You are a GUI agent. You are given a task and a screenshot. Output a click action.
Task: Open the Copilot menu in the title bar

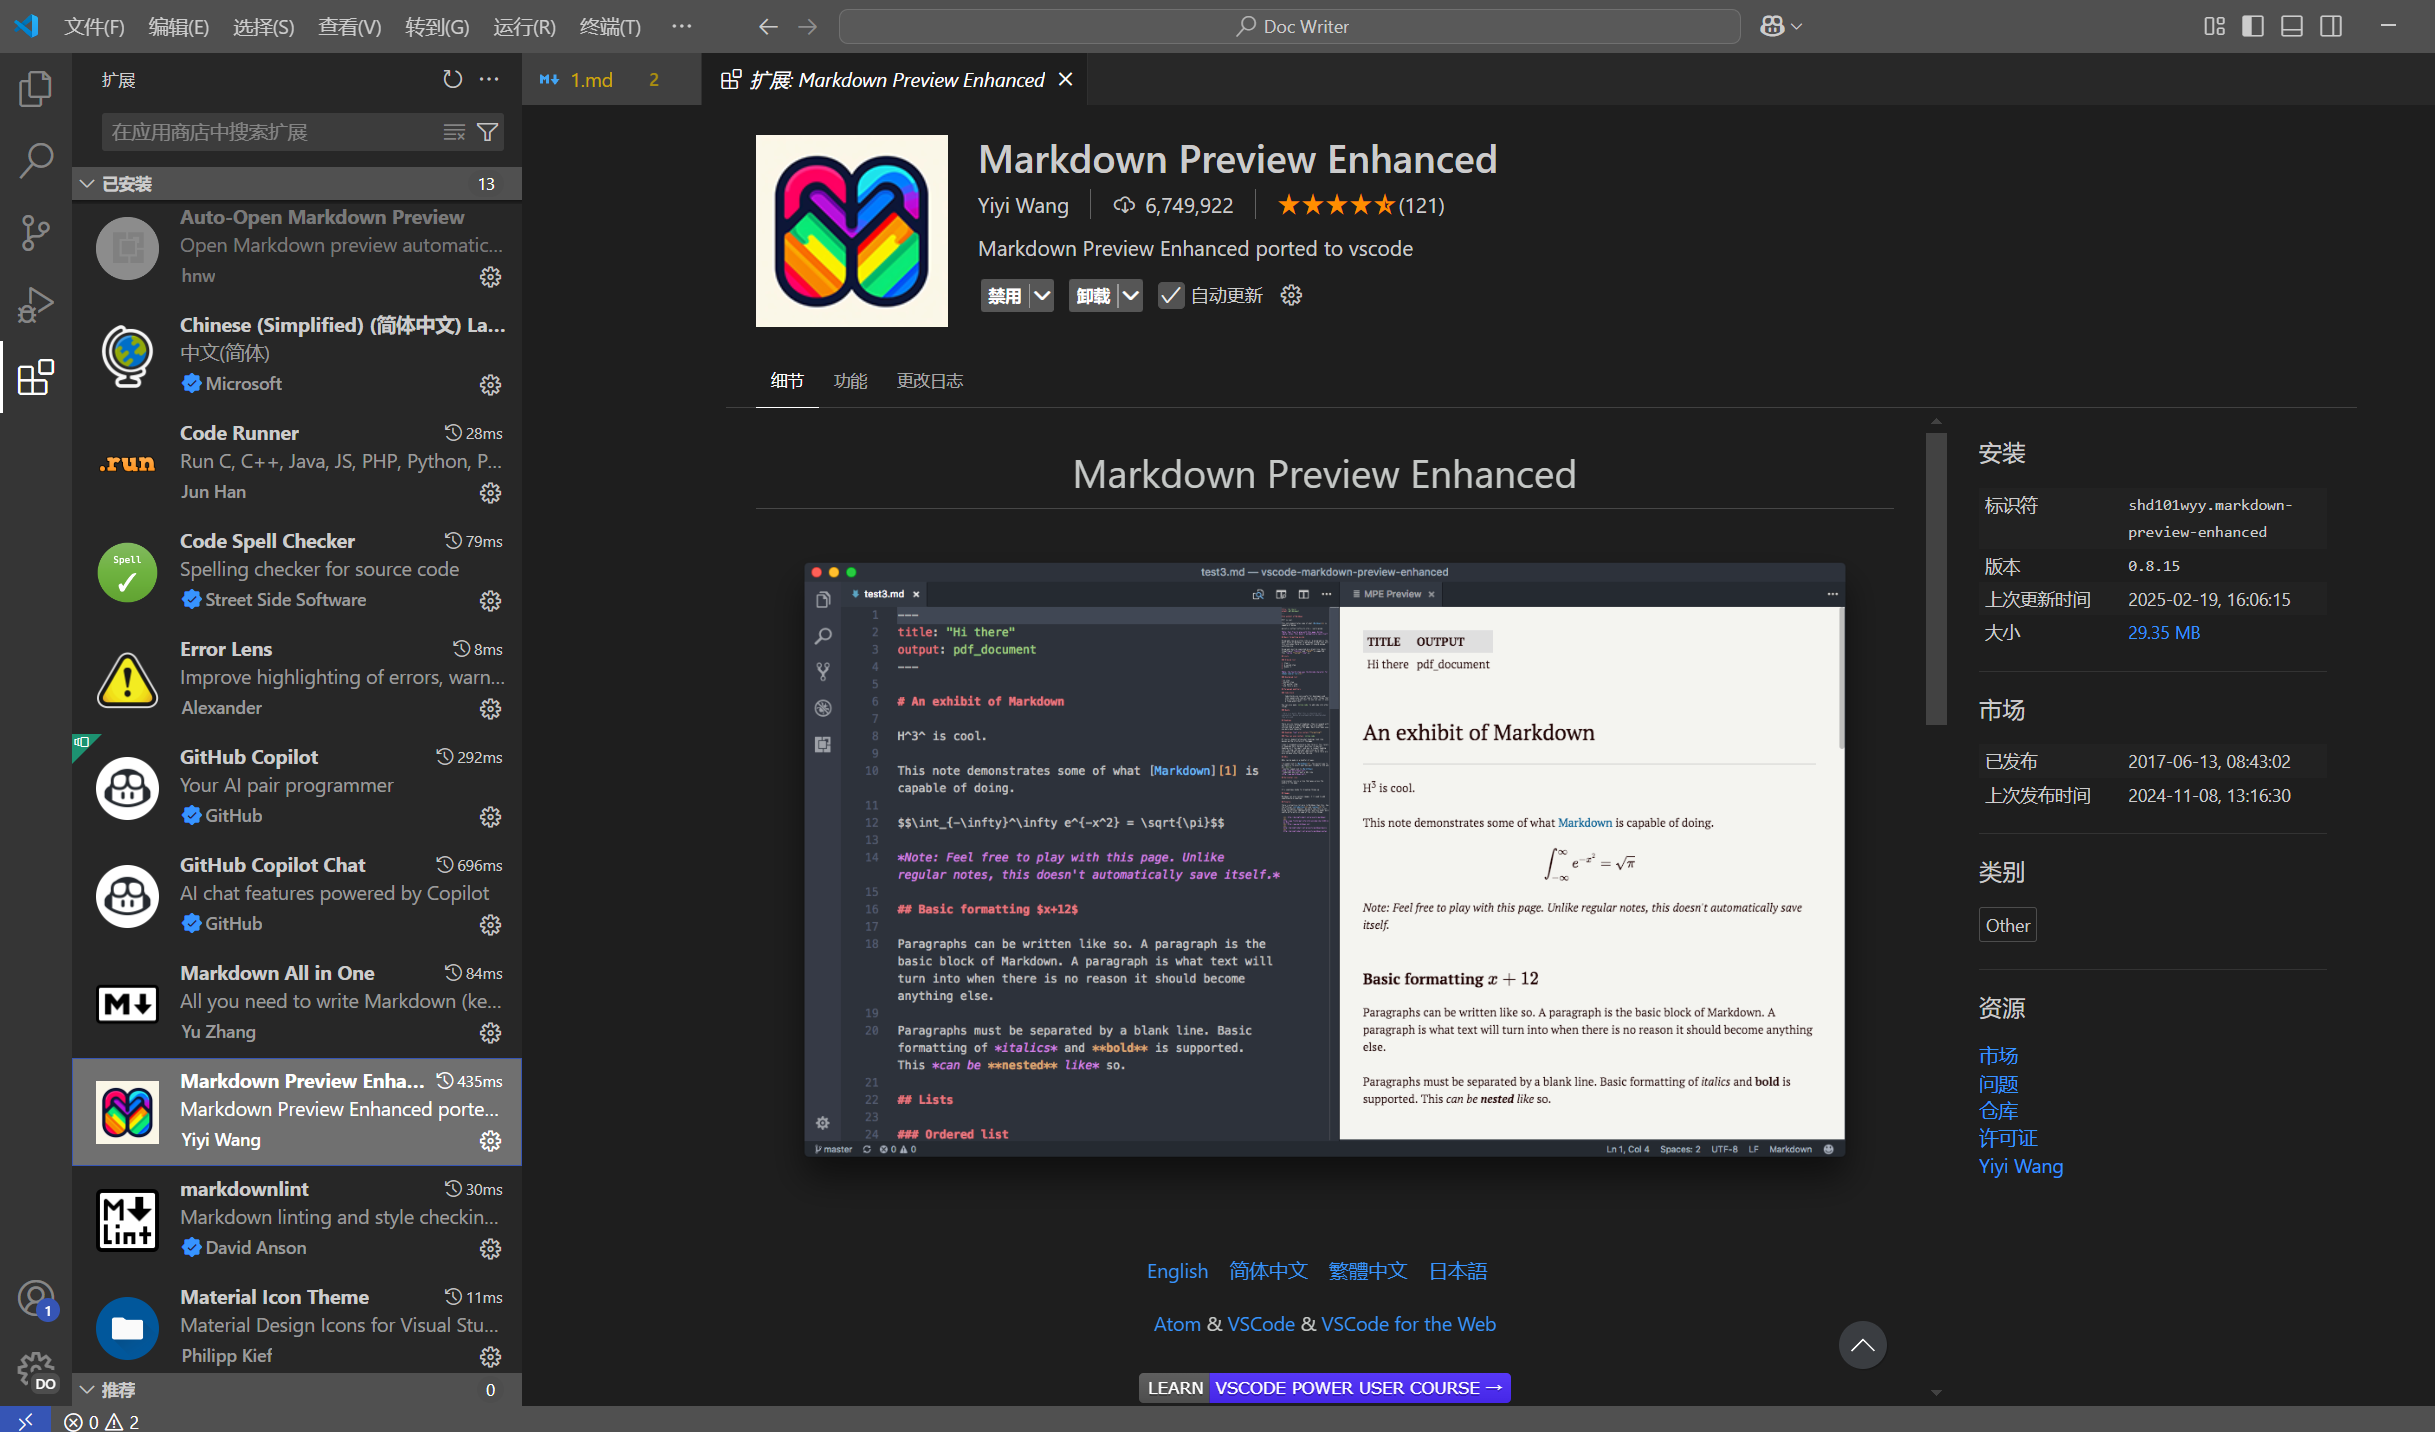point(1780,26)
